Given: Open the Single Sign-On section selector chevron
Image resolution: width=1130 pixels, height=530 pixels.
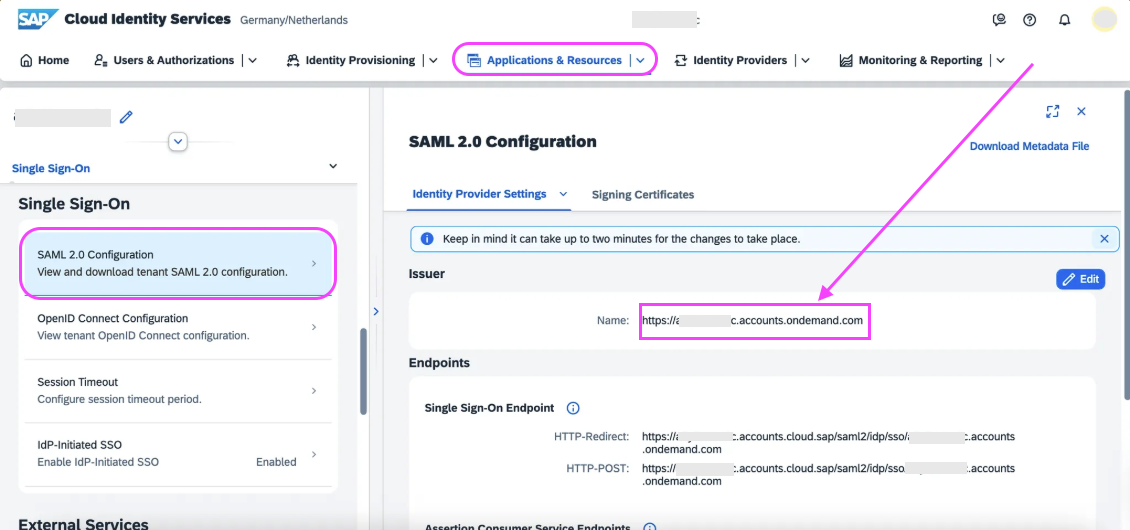Looking at the screenshot, I should (333, 166).
